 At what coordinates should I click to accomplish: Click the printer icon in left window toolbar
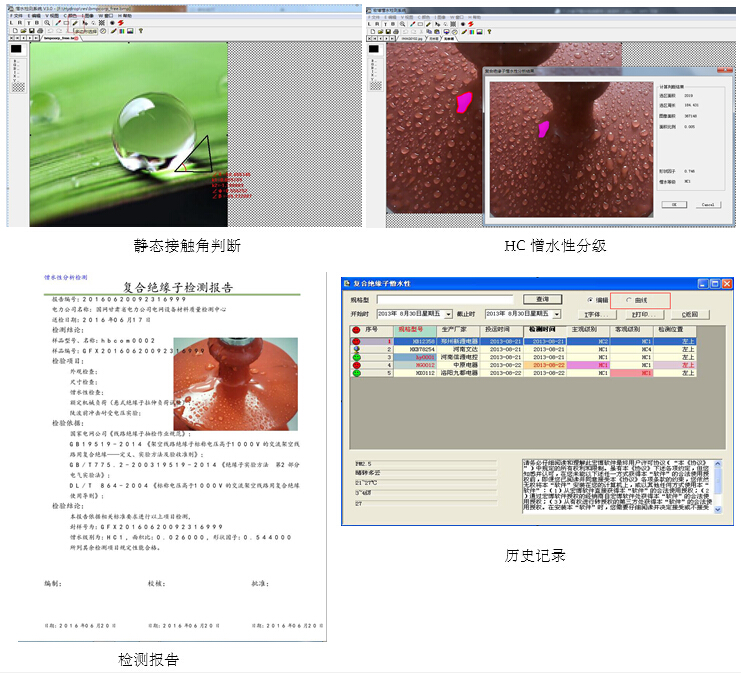(x=41, y=30)
